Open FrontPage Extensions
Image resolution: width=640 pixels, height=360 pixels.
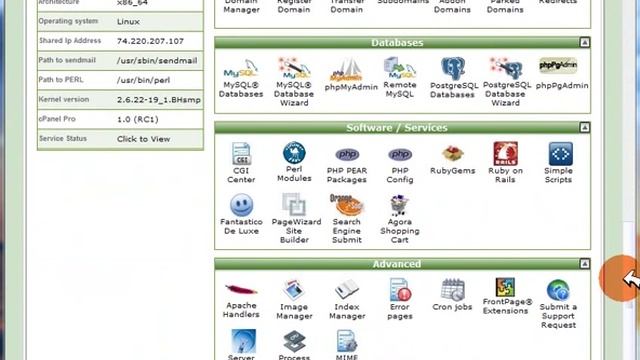(x=507, y=296)
